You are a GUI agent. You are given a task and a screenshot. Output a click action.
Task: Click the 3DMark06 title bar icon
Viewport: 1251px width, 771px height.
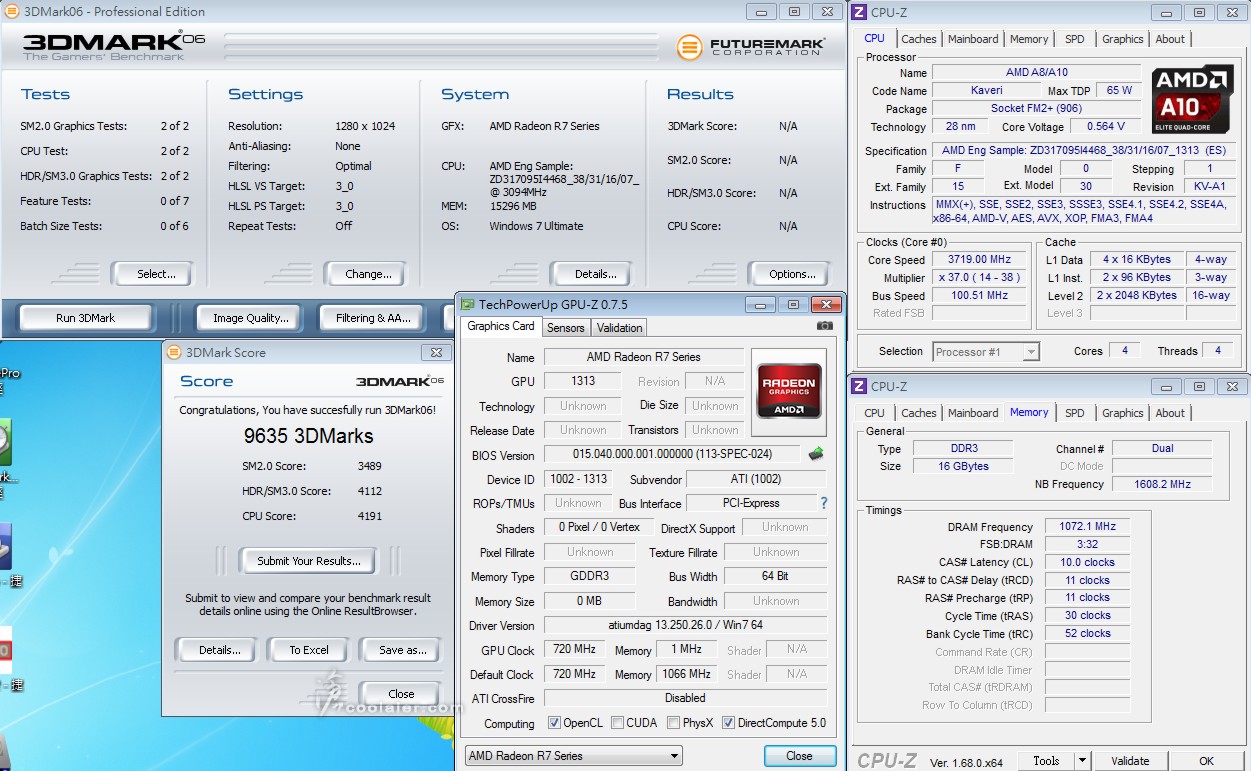pyautogui.click(x=12, y=12)
